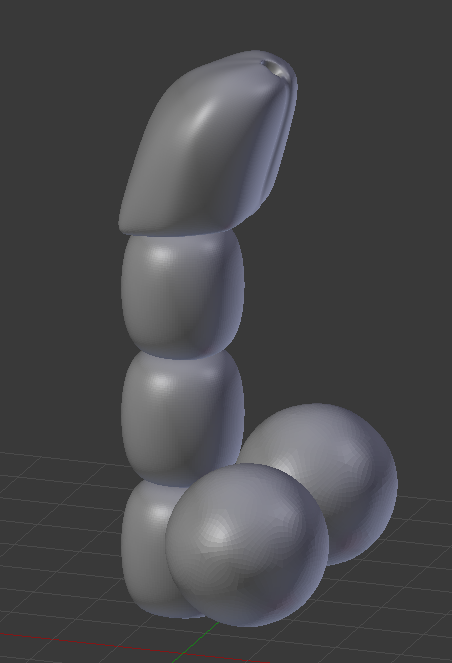Select the second rounded segment from the top
Screen dimensions: 452x663
point(183,294)
